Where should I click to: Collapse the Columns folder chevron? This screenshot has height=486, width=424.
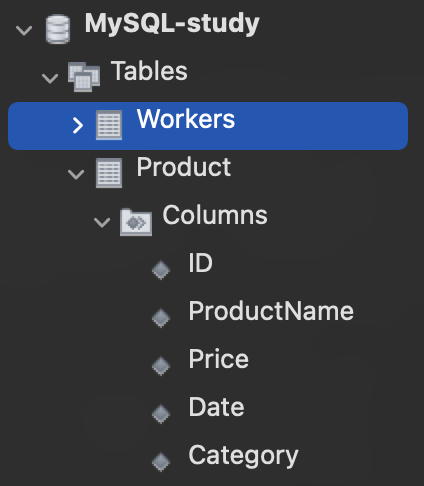102,222
